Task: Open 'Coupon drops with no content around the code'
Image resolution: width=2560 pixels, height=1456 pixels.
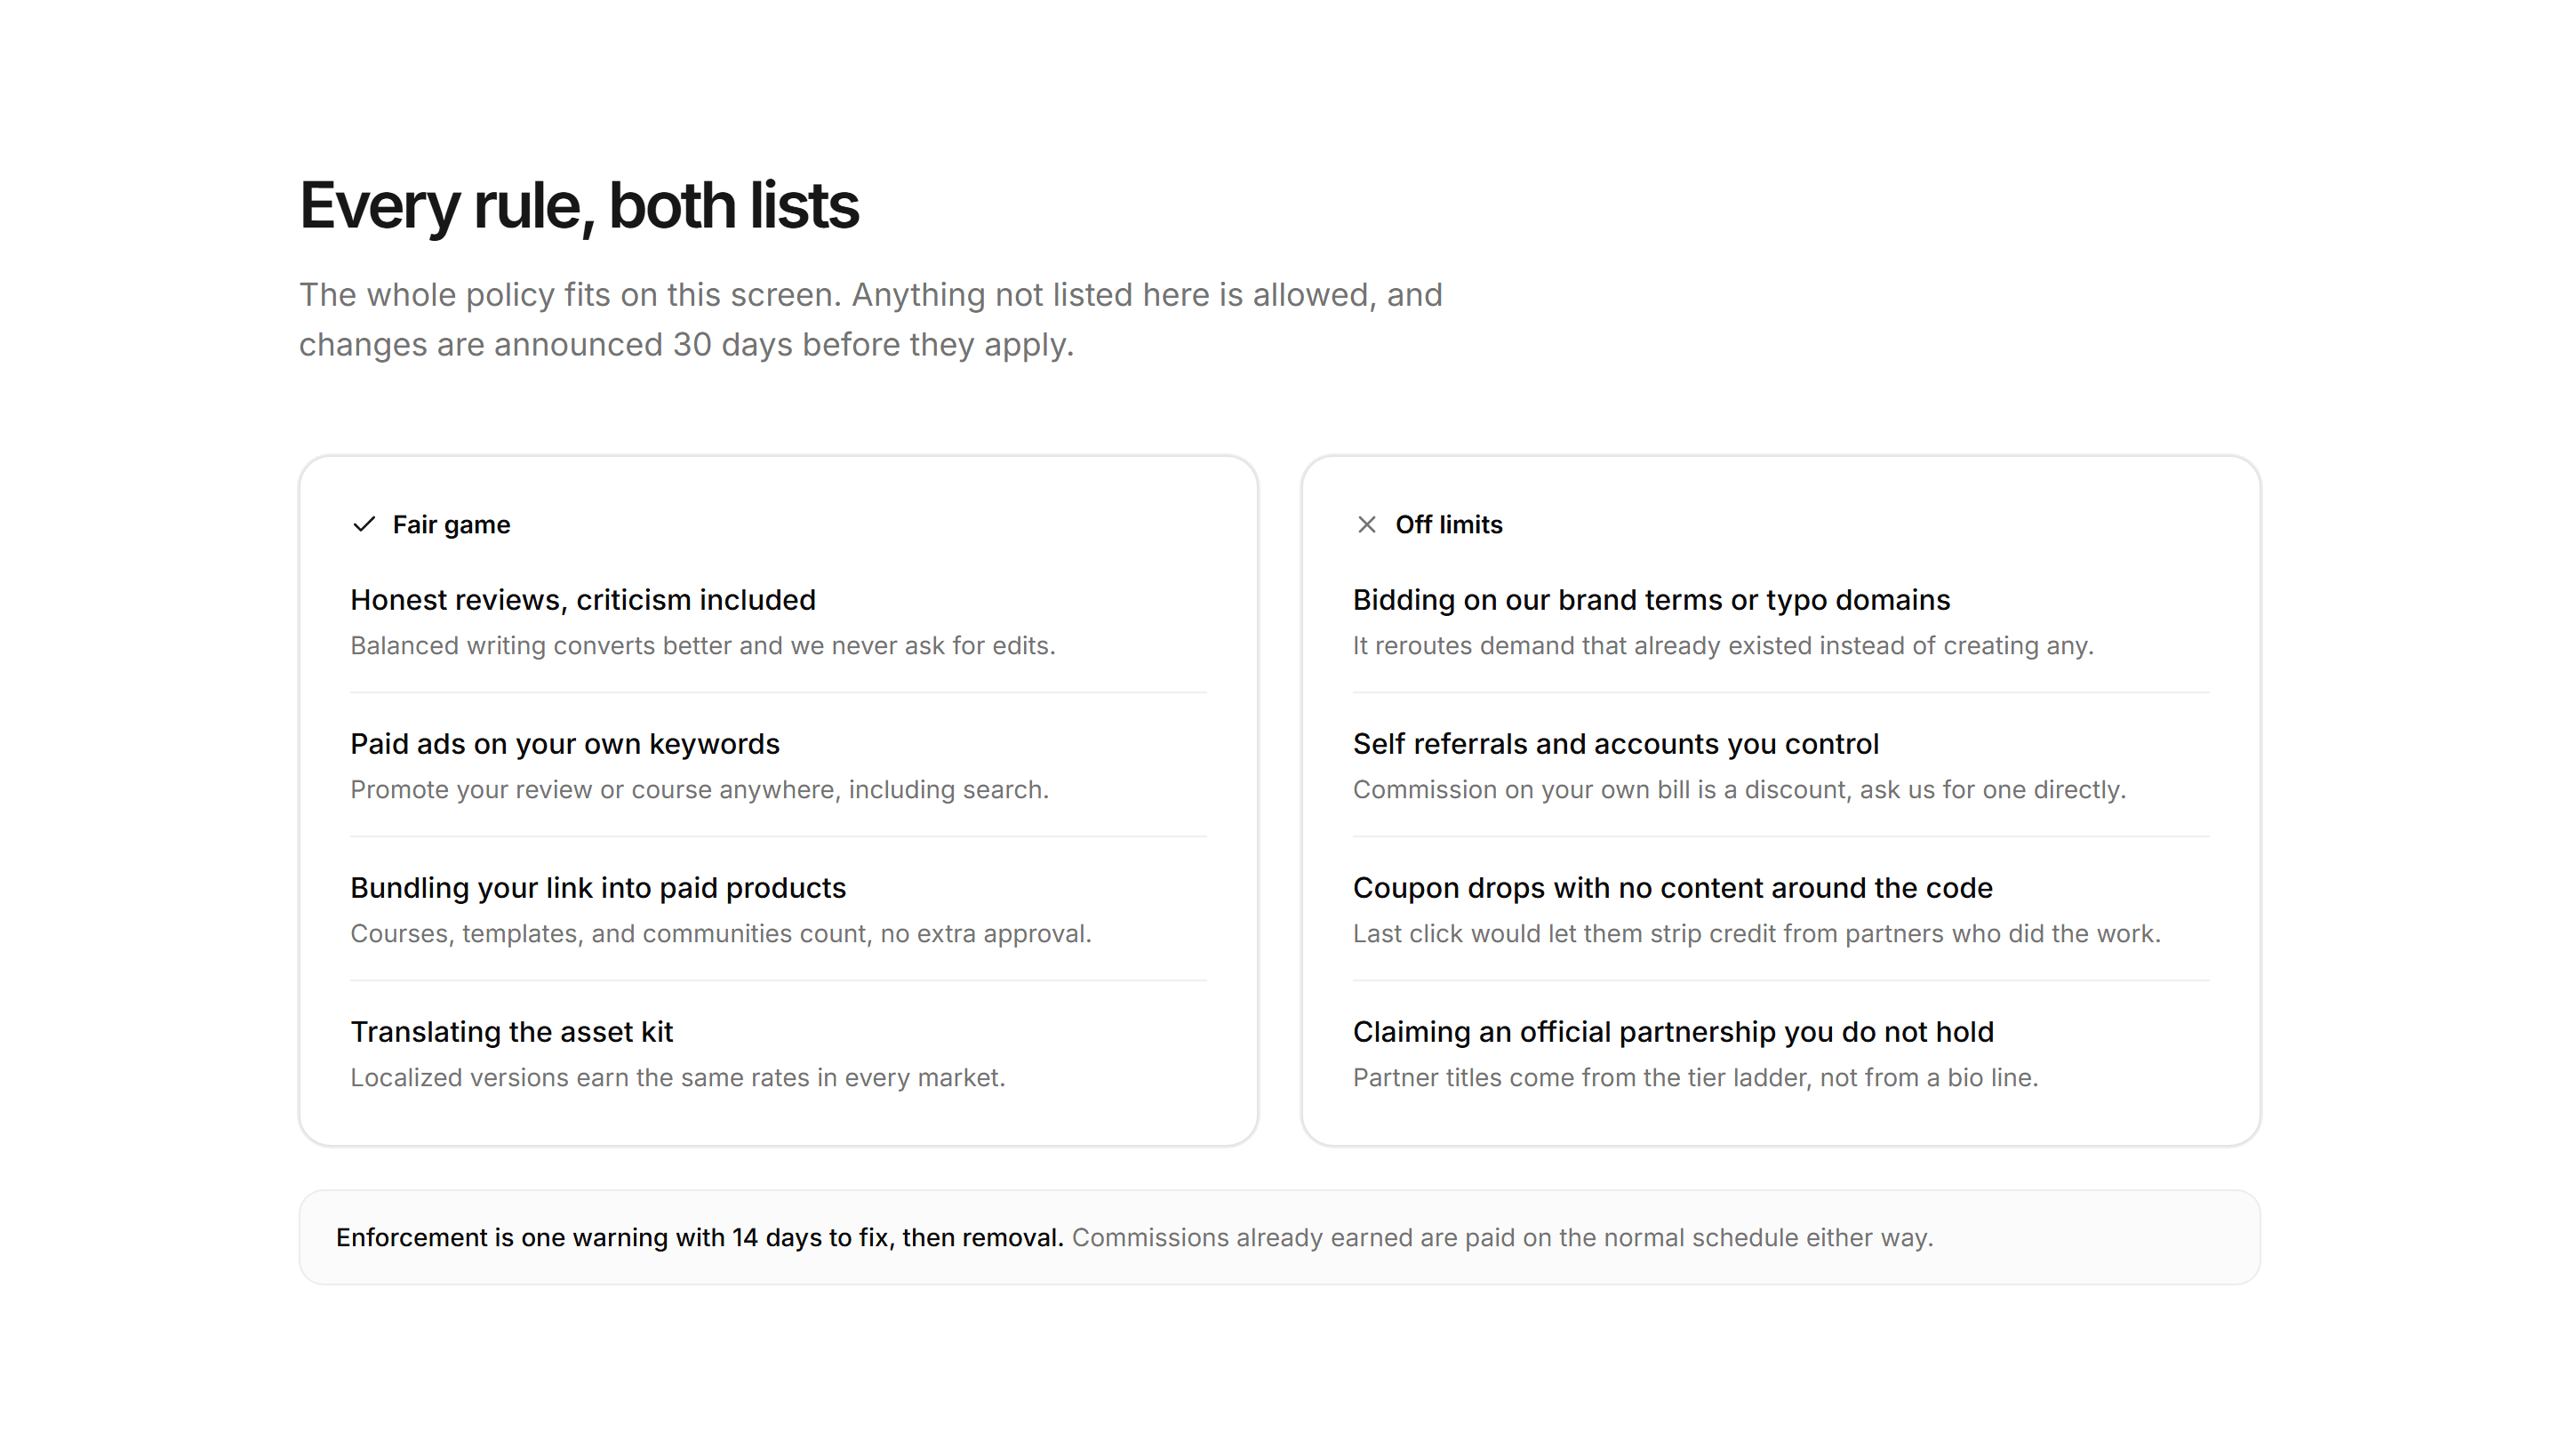Action: click(x=1673, y=888)
